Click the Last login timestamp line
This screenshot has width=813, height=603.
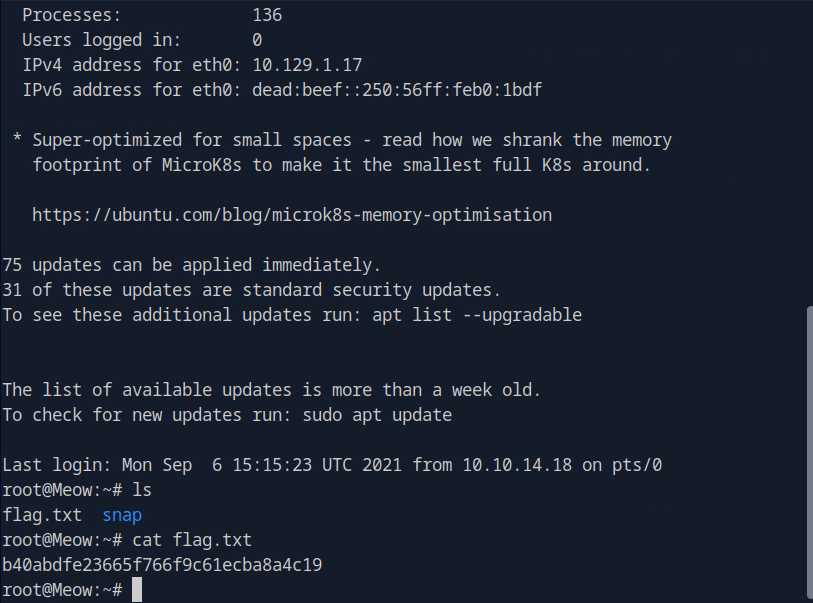click(332, 465)
